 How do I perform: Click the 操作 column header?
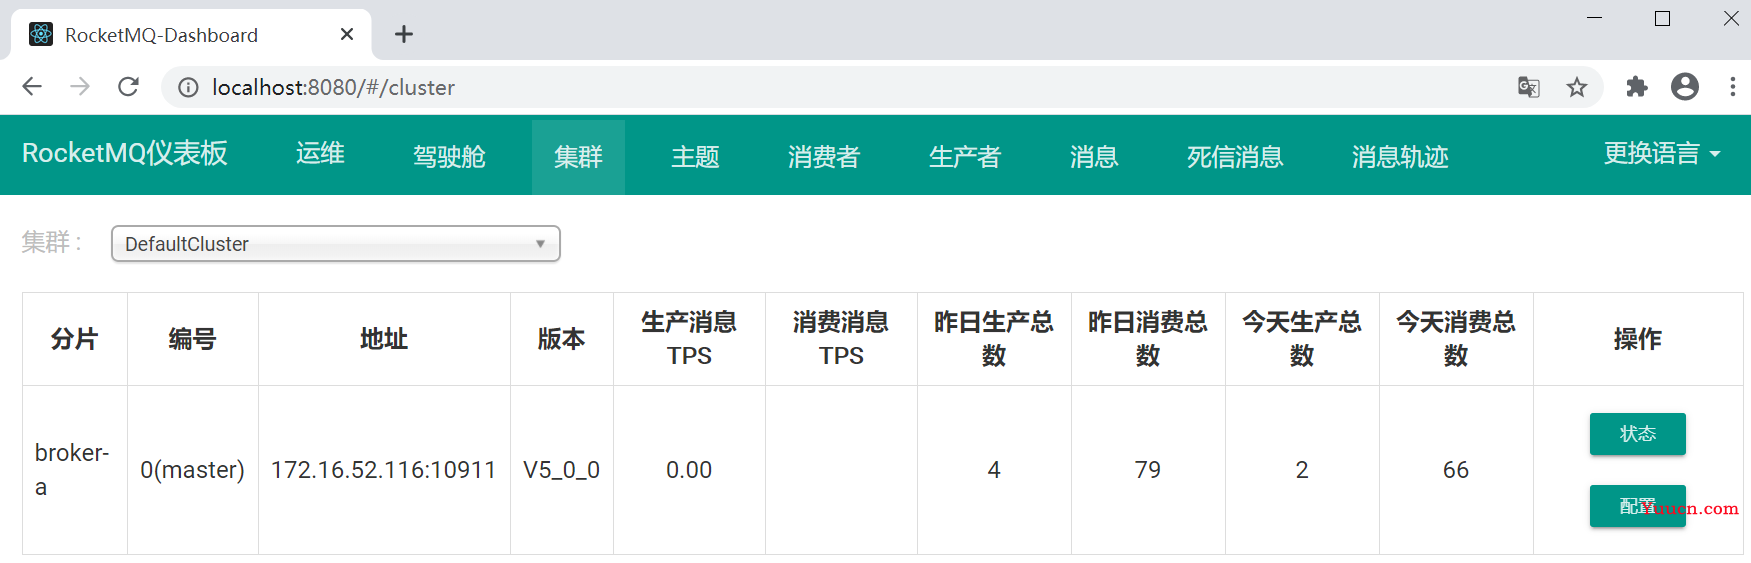point(1638,339)
